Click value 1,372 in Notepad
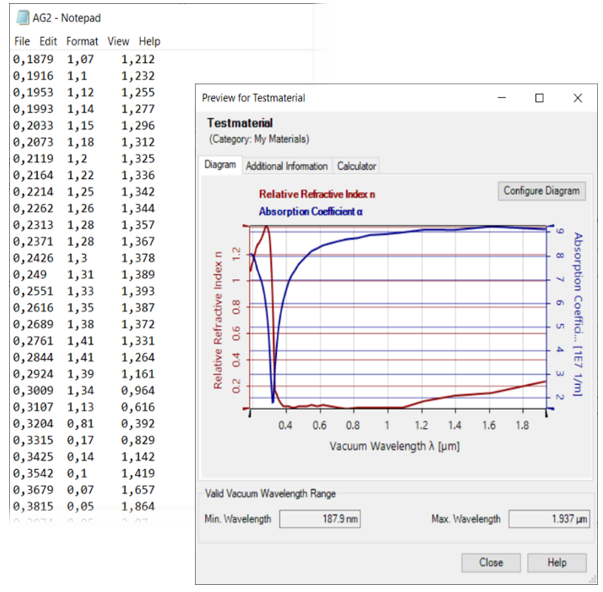 [x=138, y=324]
